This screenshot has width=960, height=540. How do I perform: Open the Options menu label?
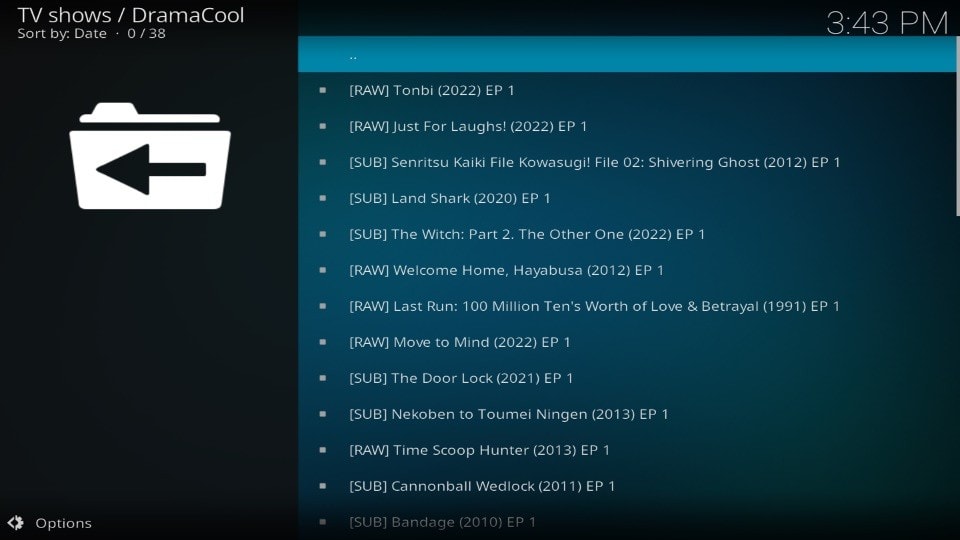[x=63, y=523]
